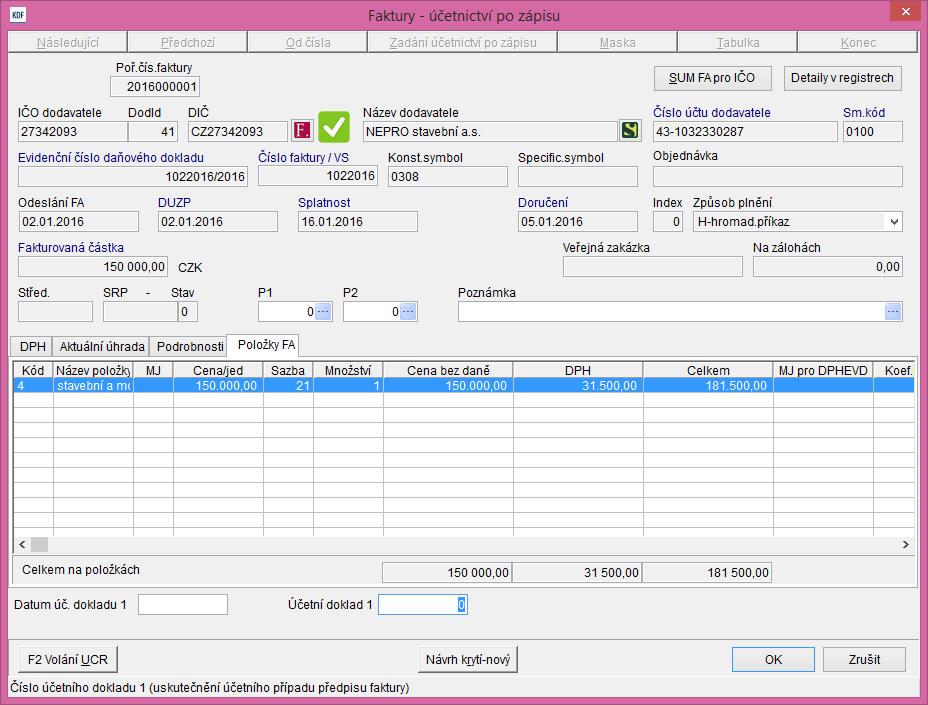Select the 'stavební a mo' item row
Screen dimensions: 928x705
(463, 385)
